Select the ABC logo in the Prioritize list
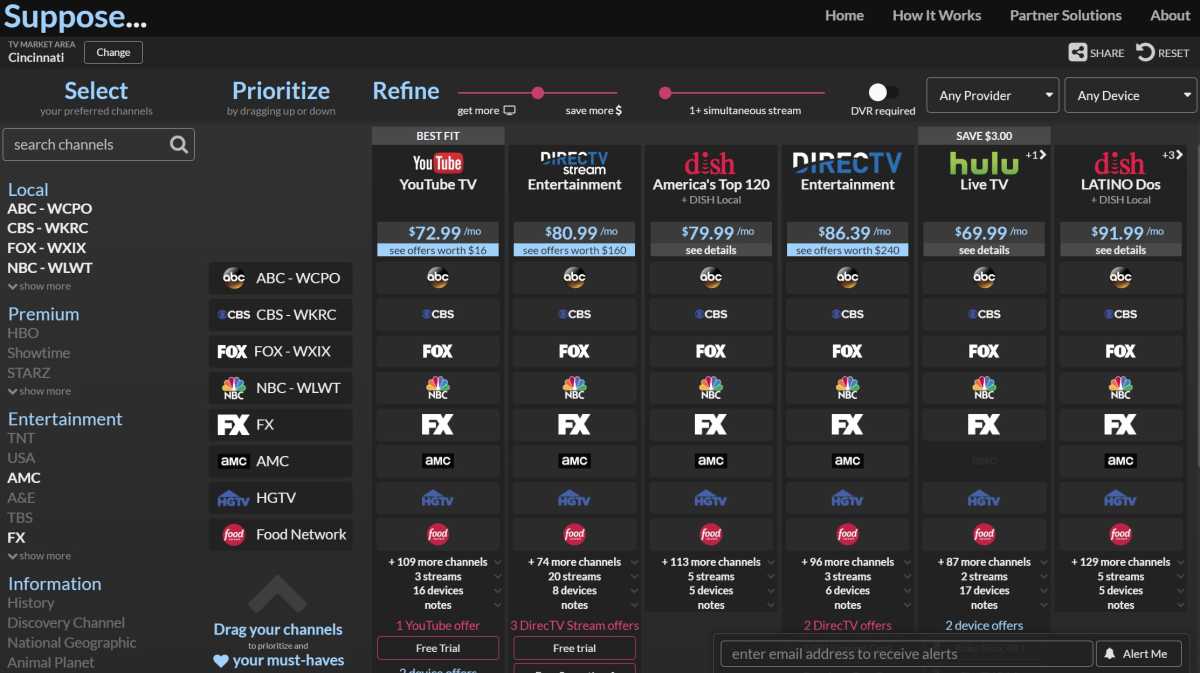Viewport: 1200px width, 673px height. coord(233,278)
